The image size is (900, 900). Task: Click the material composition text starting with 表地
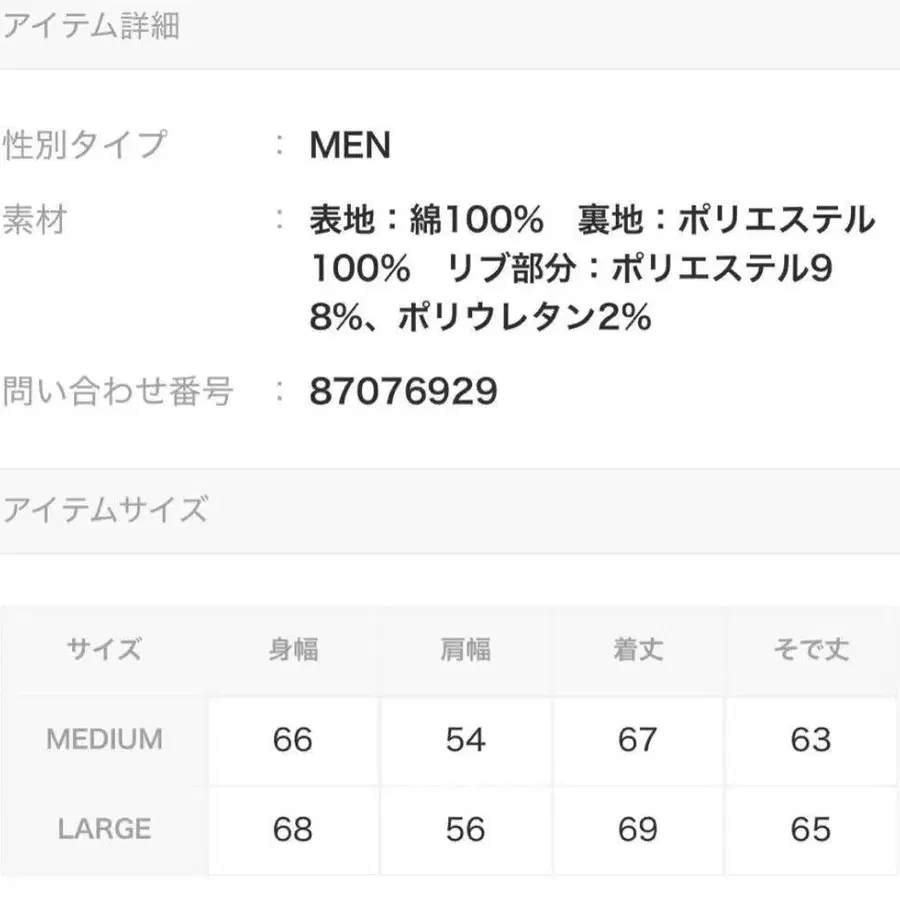pos(592,268)
